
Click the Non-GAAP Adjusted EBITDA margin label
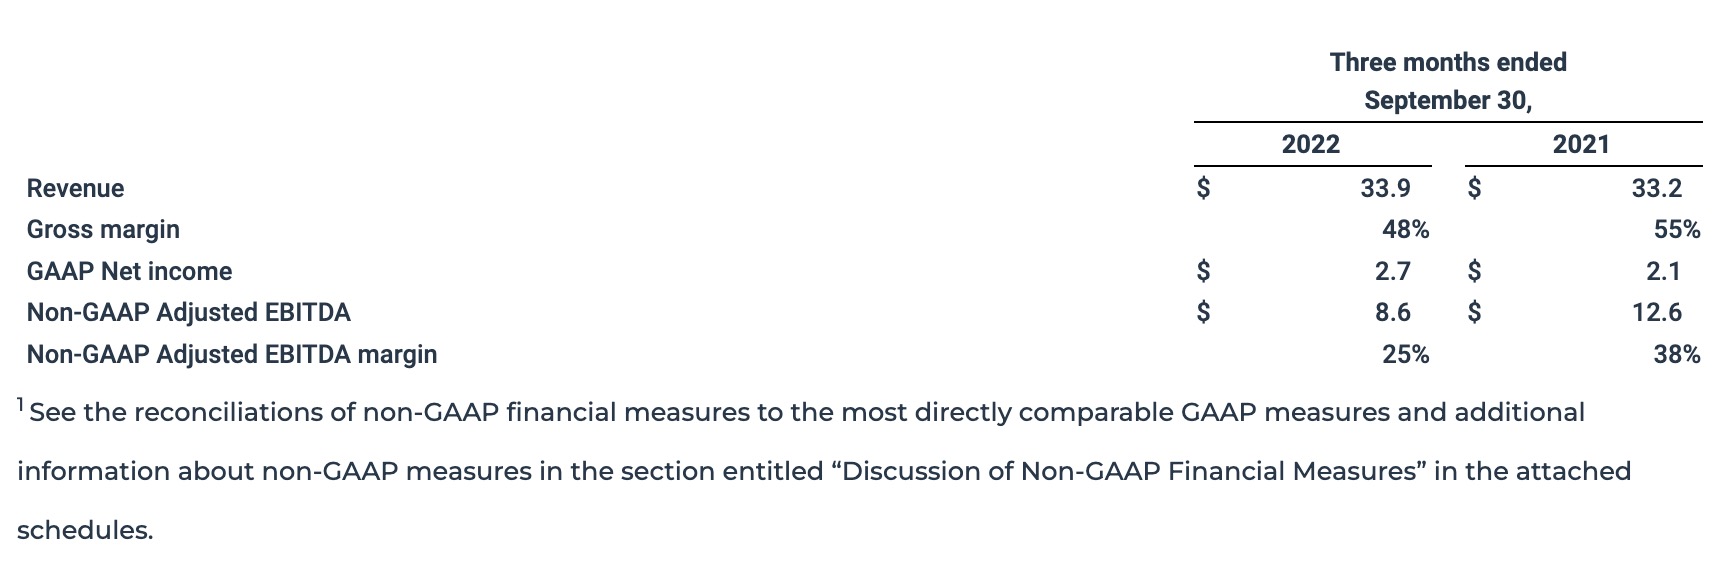(231, 354)
